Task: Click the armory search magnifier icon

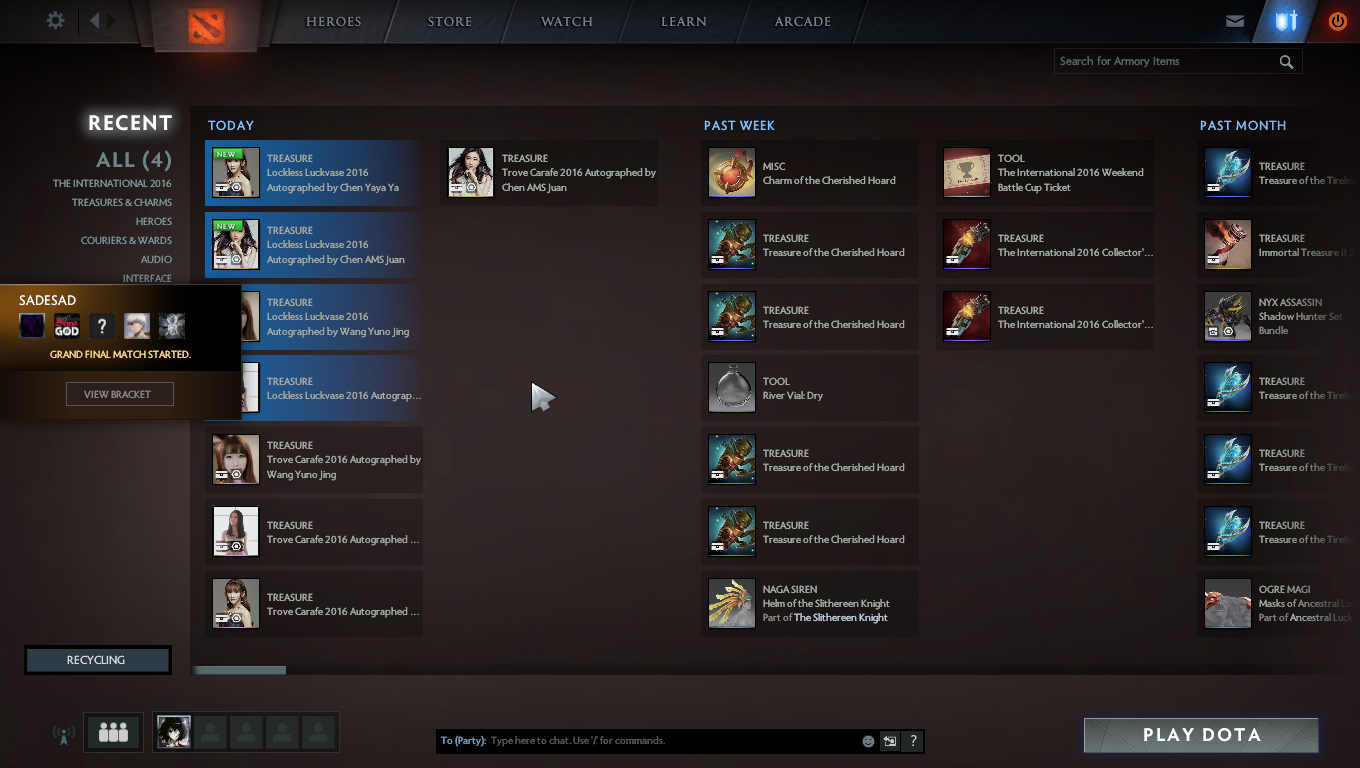Action: (x=1286, y=62)
